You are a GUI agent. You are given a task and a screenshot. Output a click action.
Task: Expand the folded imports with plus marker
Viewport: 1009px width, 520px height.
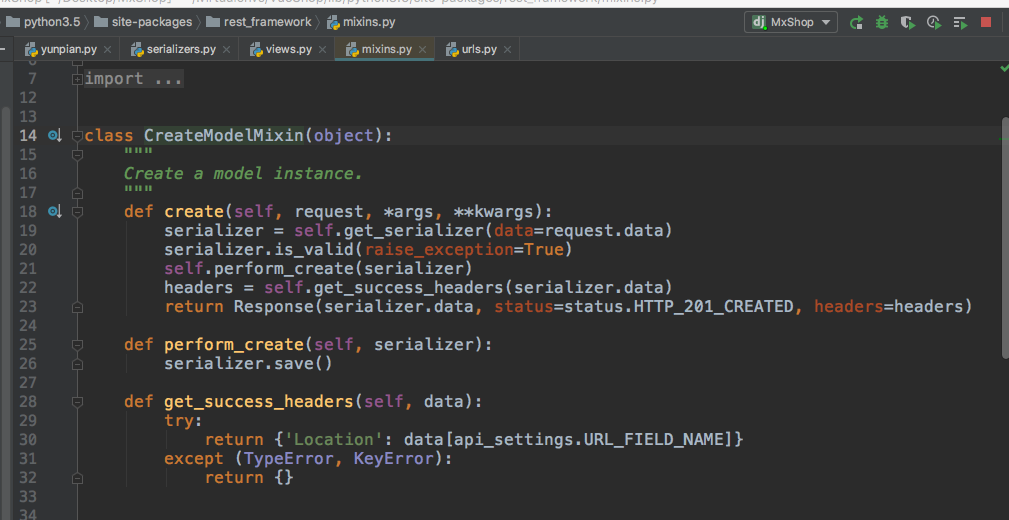tap(77, 79)
